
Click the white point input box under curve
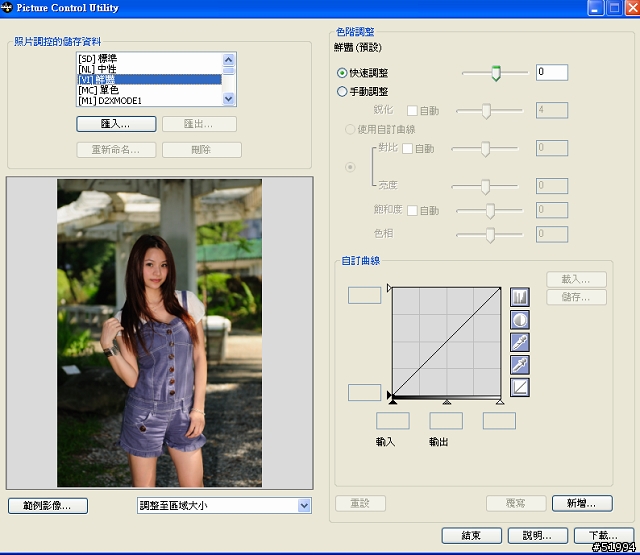499,421
